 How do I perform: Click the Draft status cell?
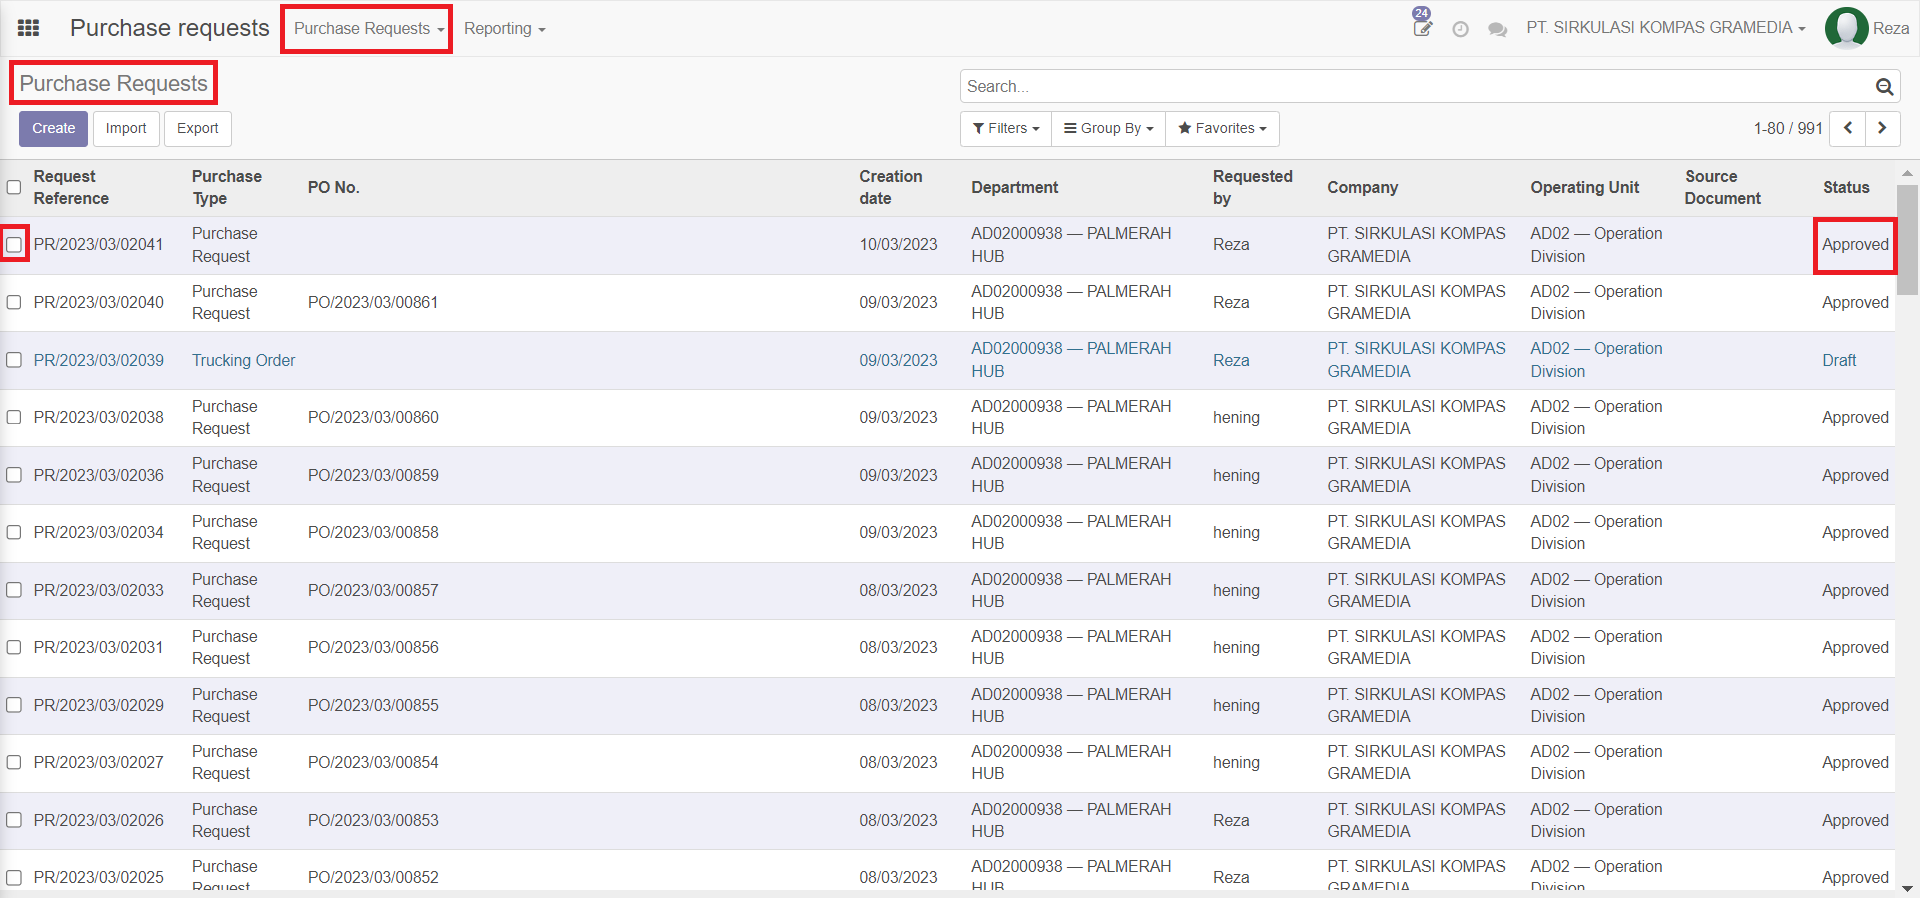pos(1839,360)
